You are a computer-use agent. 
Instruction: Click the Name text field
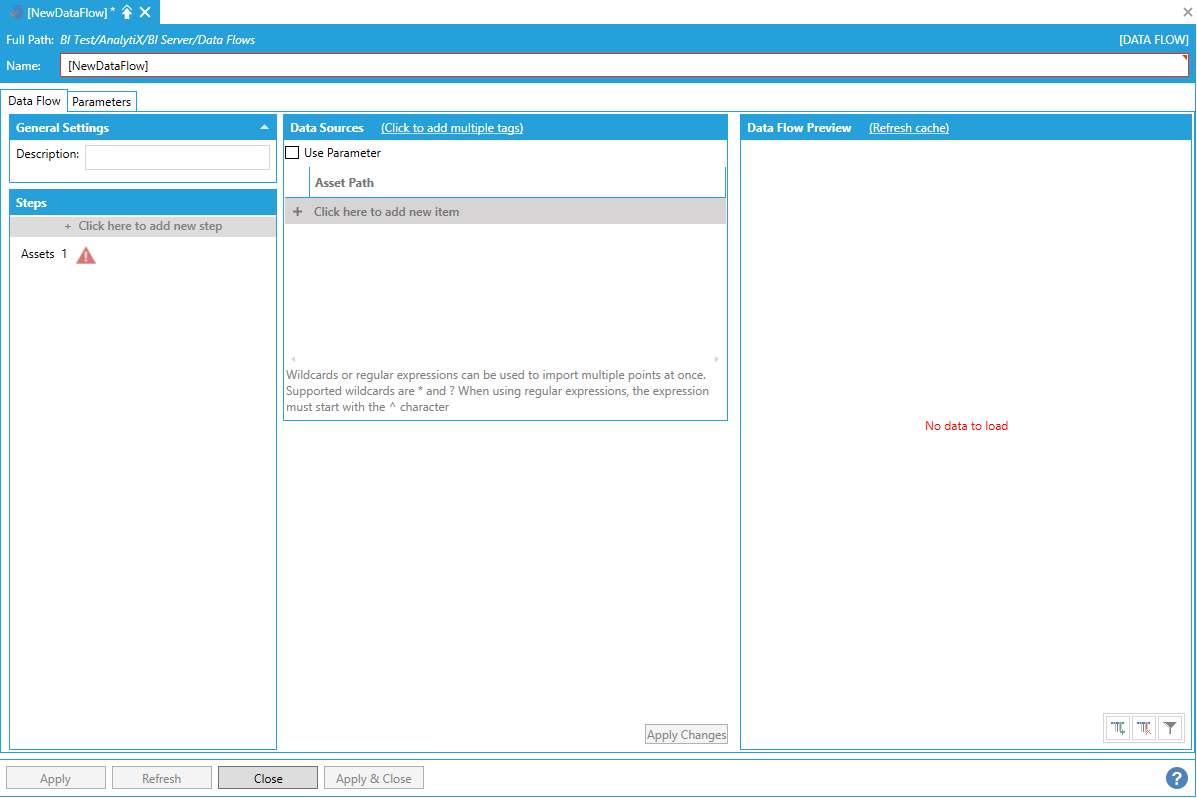click(624, 65)
